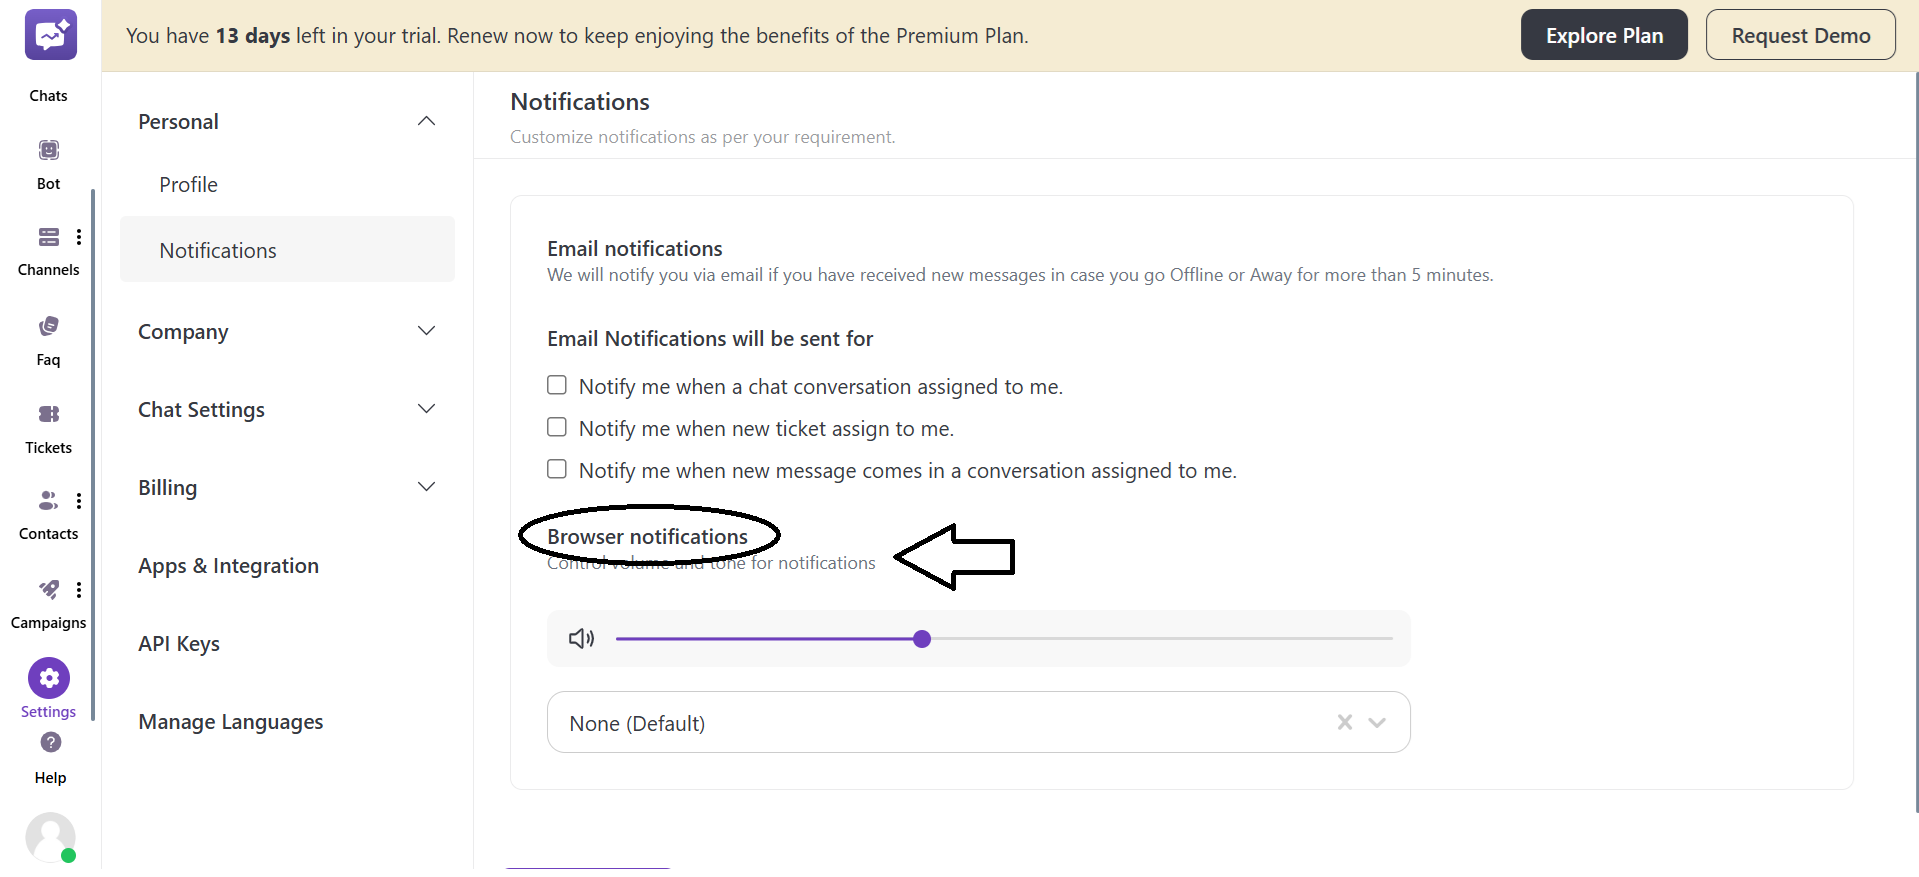
Task: Open the Bot section icon
Action: [49, 150]
